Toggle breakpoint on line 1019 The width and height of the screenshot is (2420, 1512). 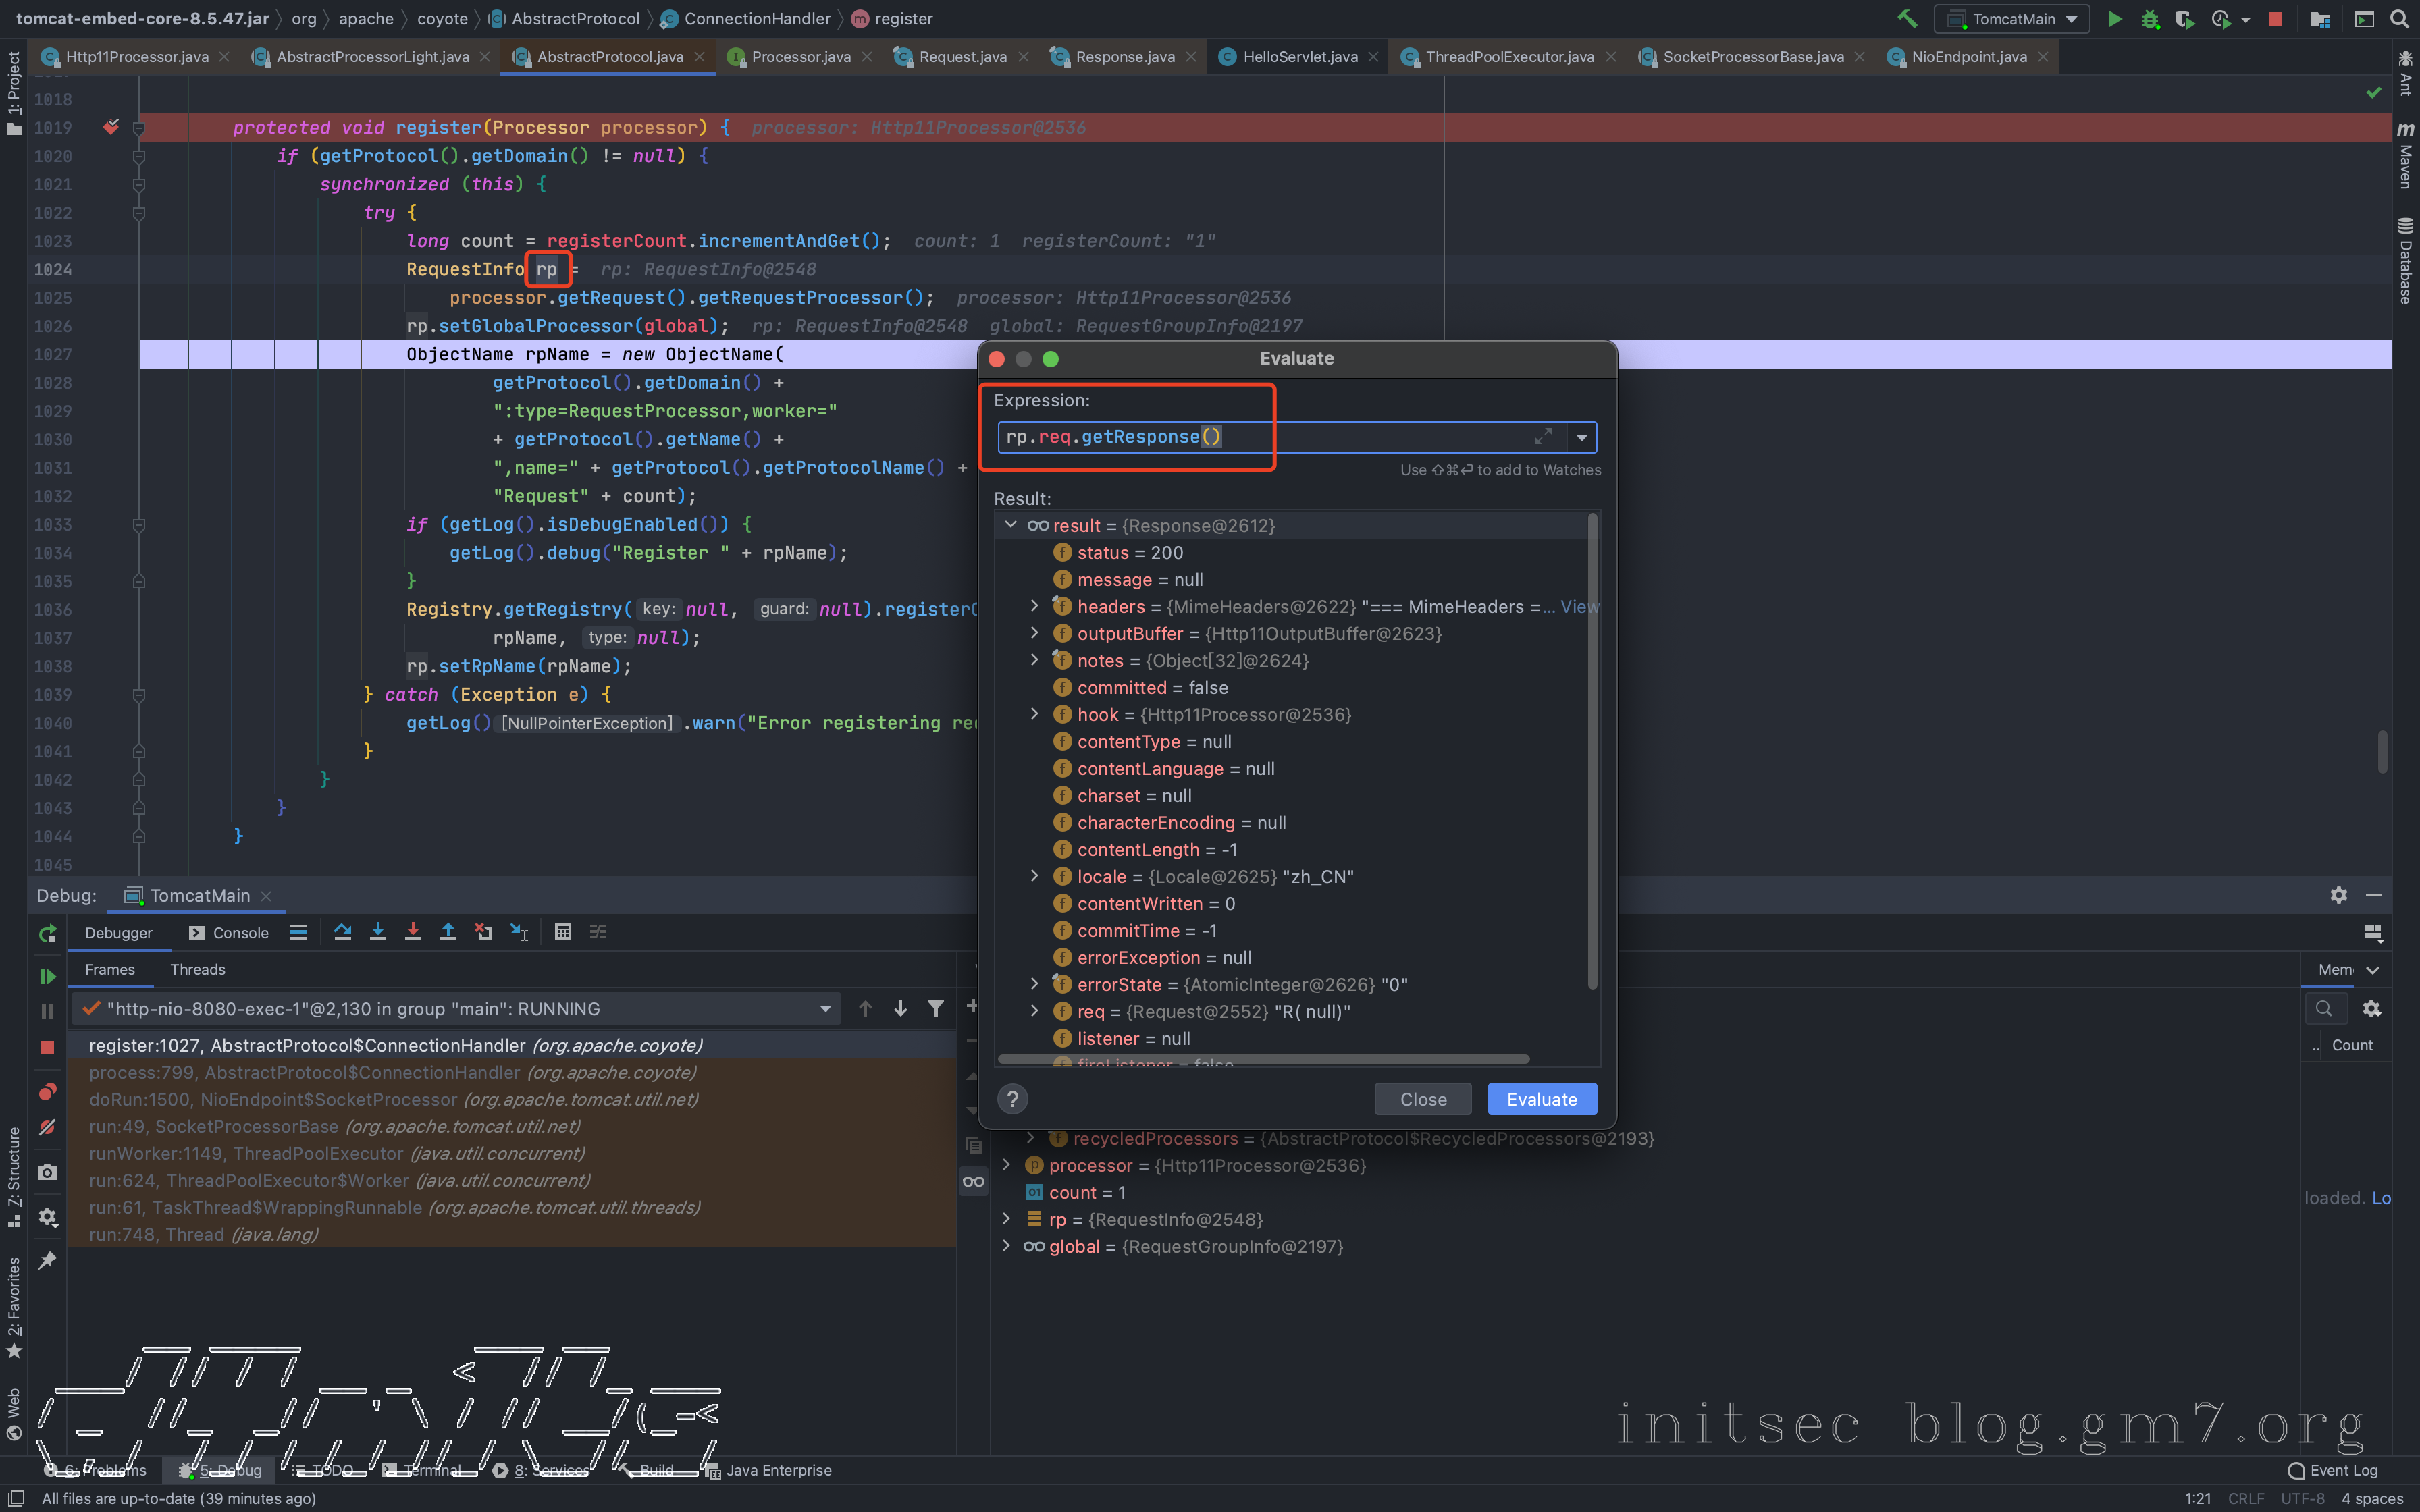point(111,127)
